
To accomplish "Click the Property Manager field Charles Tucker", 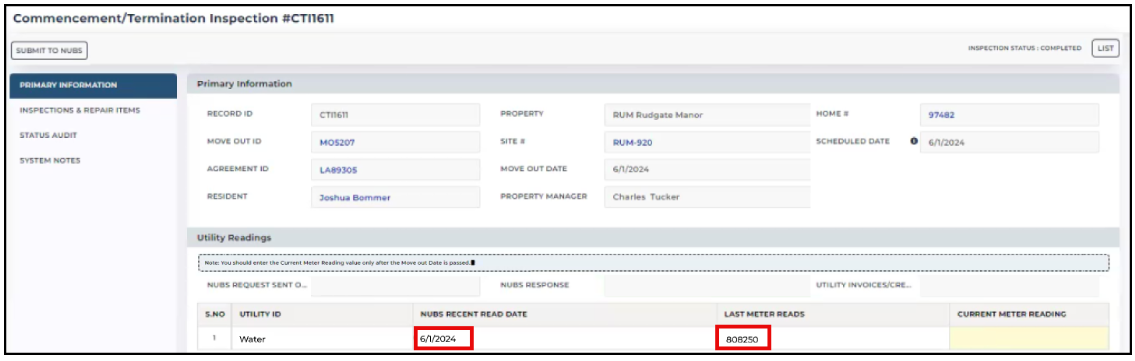I will tap(707, 197).
